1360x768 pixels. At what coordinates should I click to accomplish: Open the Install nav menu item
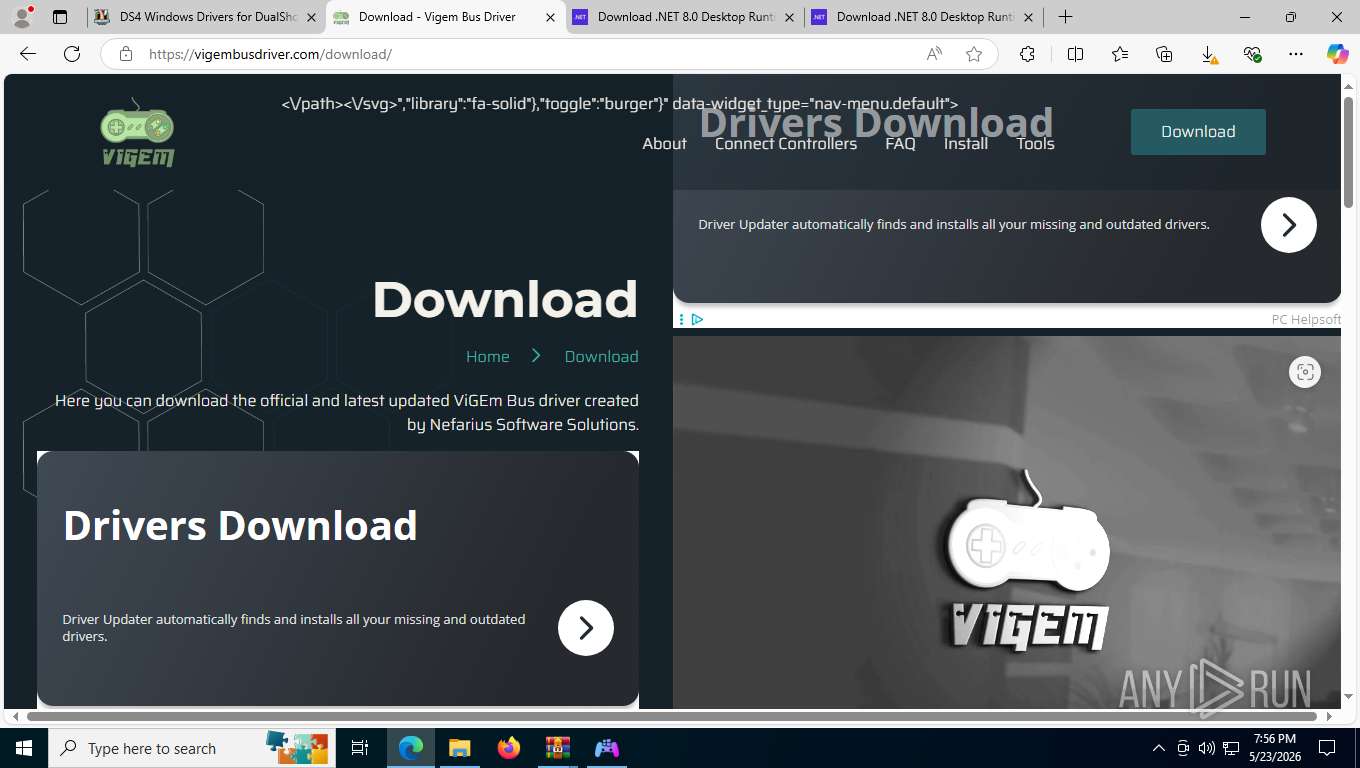coord(966,144)
